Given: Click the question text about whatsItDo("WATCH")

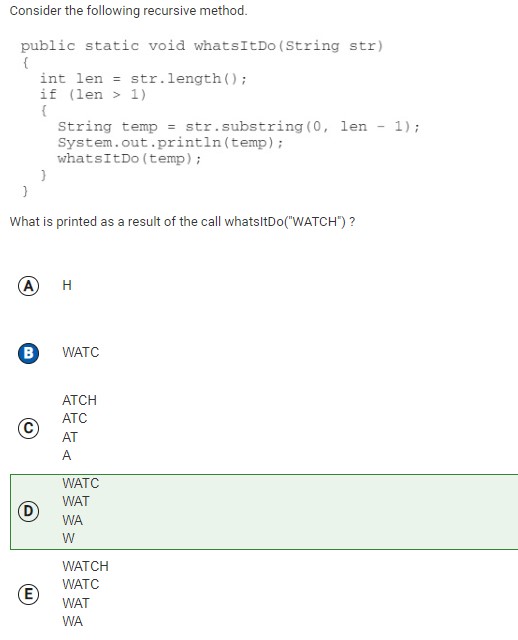Looking at the screenshot, I should click(182, 222).
